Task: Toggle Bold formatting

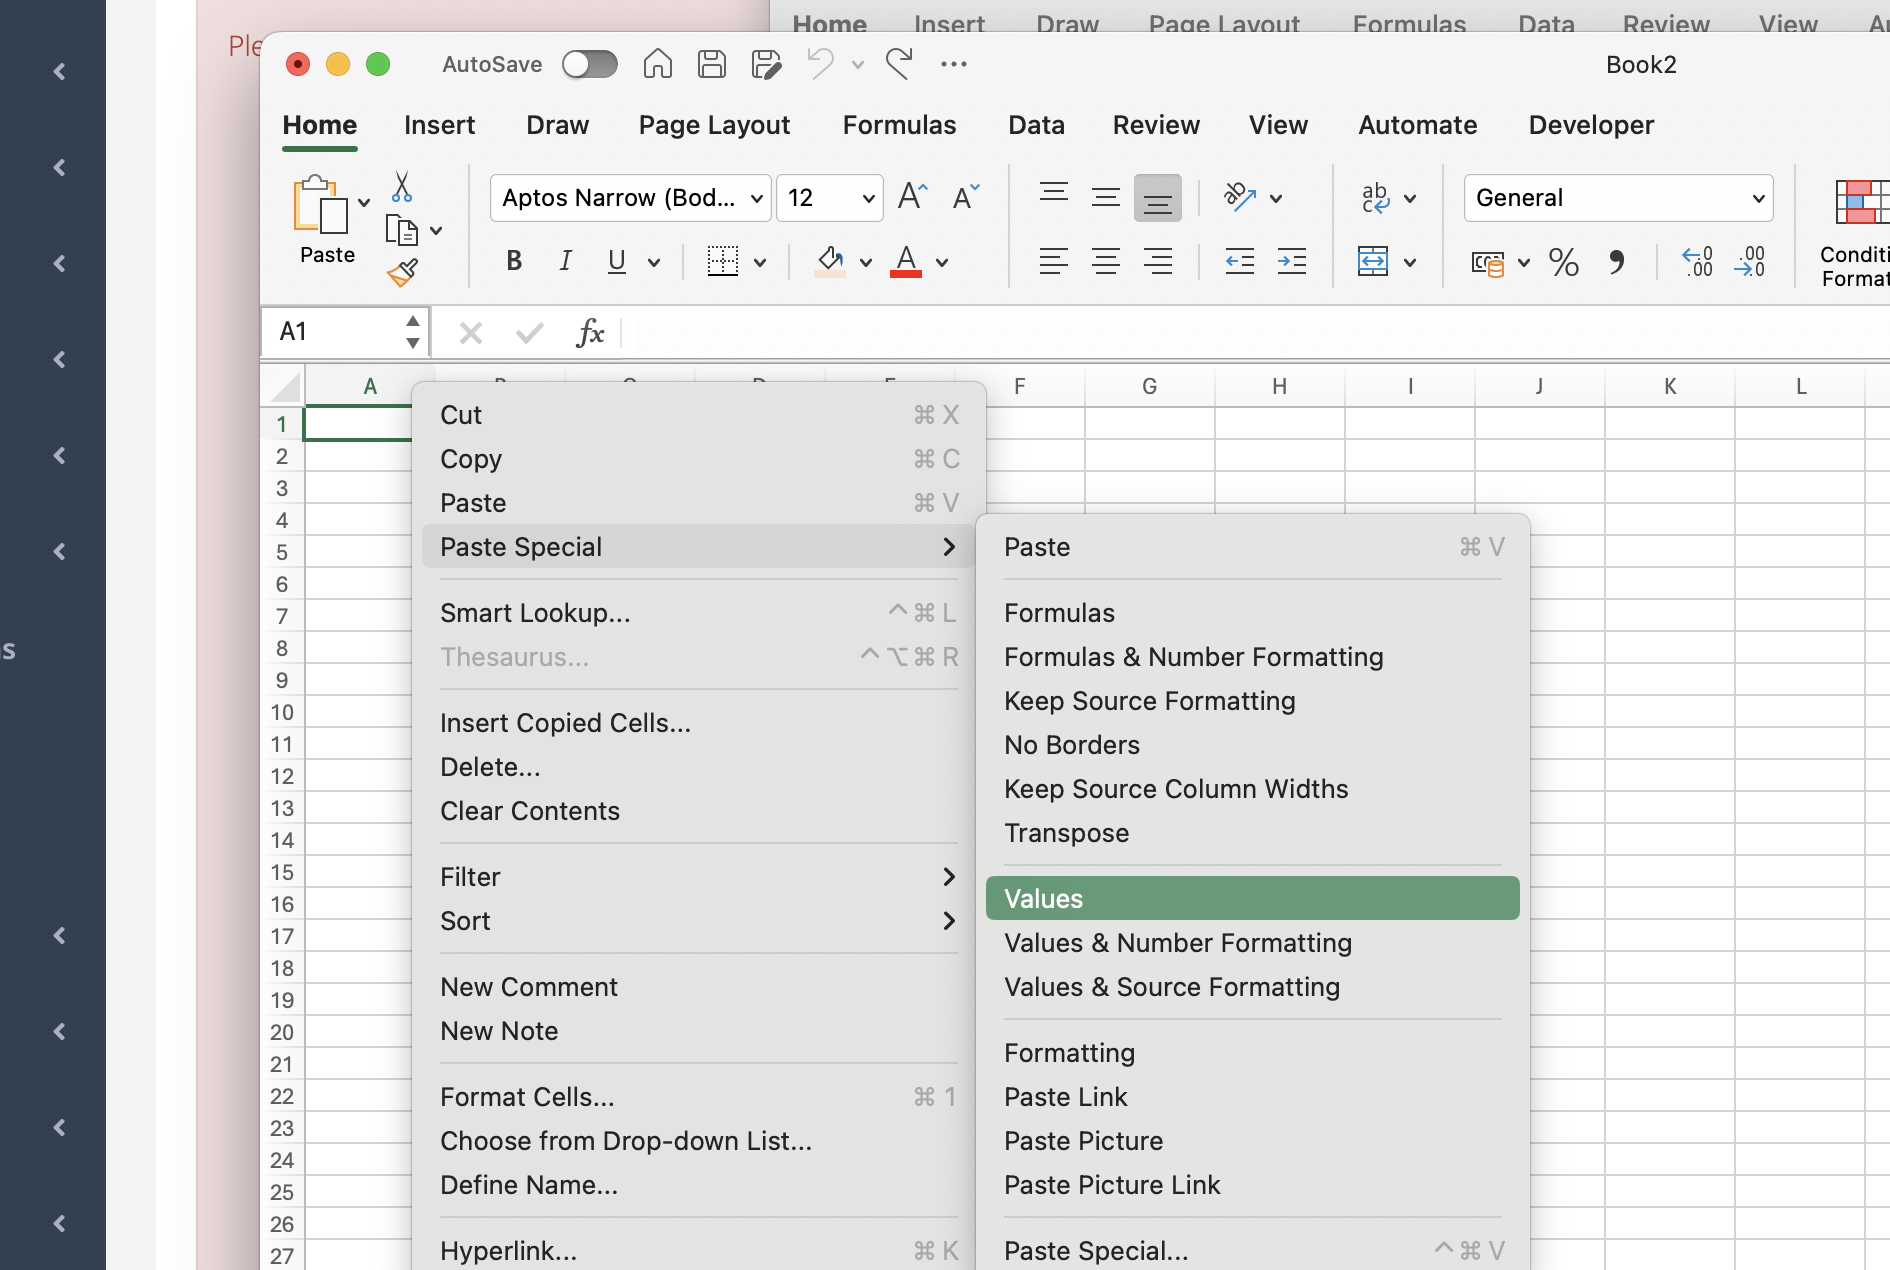Action: tap(514, 261)
